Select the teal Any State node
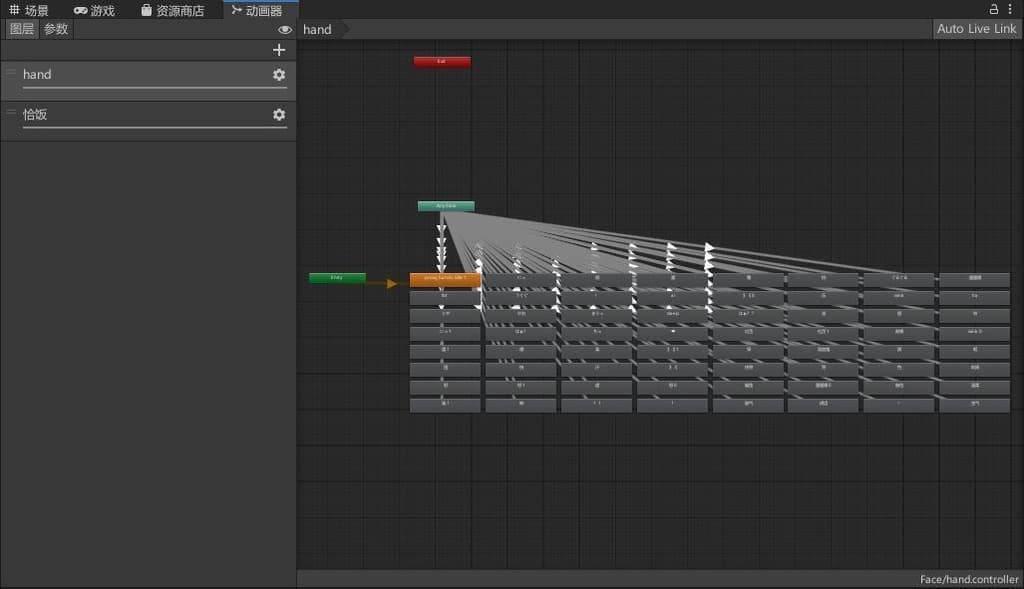Viewport: 1024px width, 589px height. tap(446, 206)
